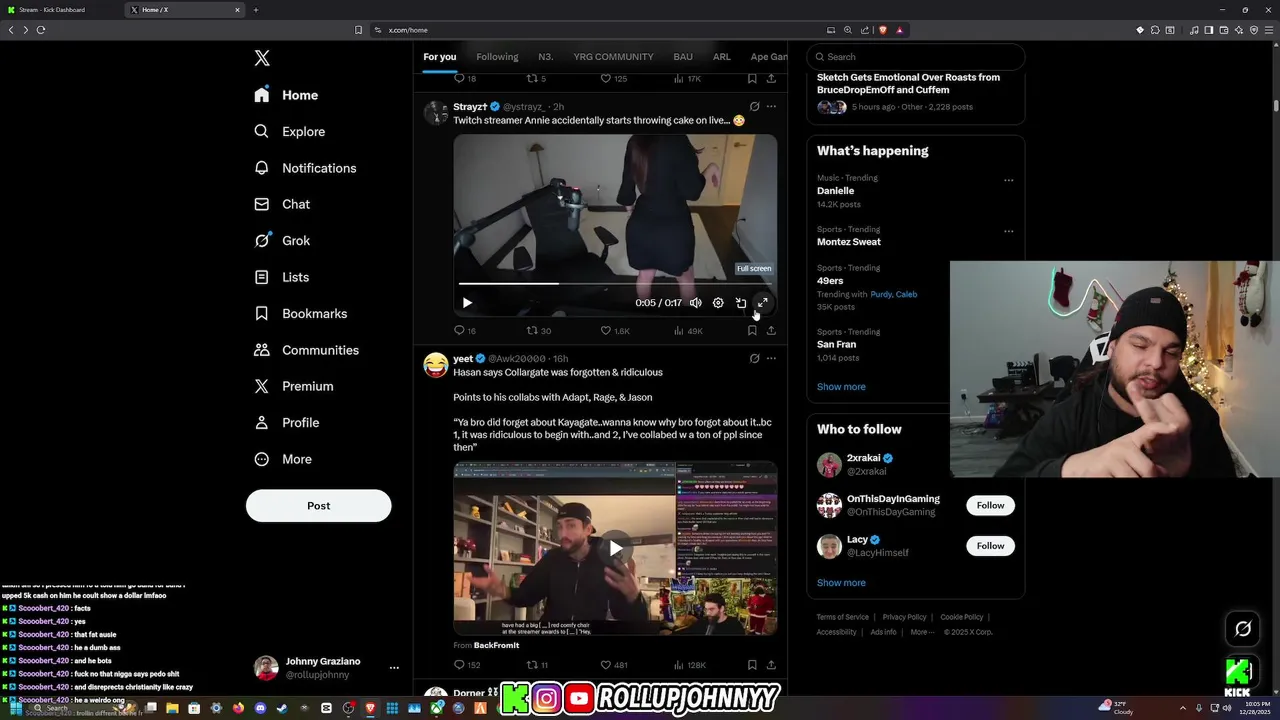Show more under What's happening
The width and height of the screenshot is (1280, 720).
click(841, 387)
